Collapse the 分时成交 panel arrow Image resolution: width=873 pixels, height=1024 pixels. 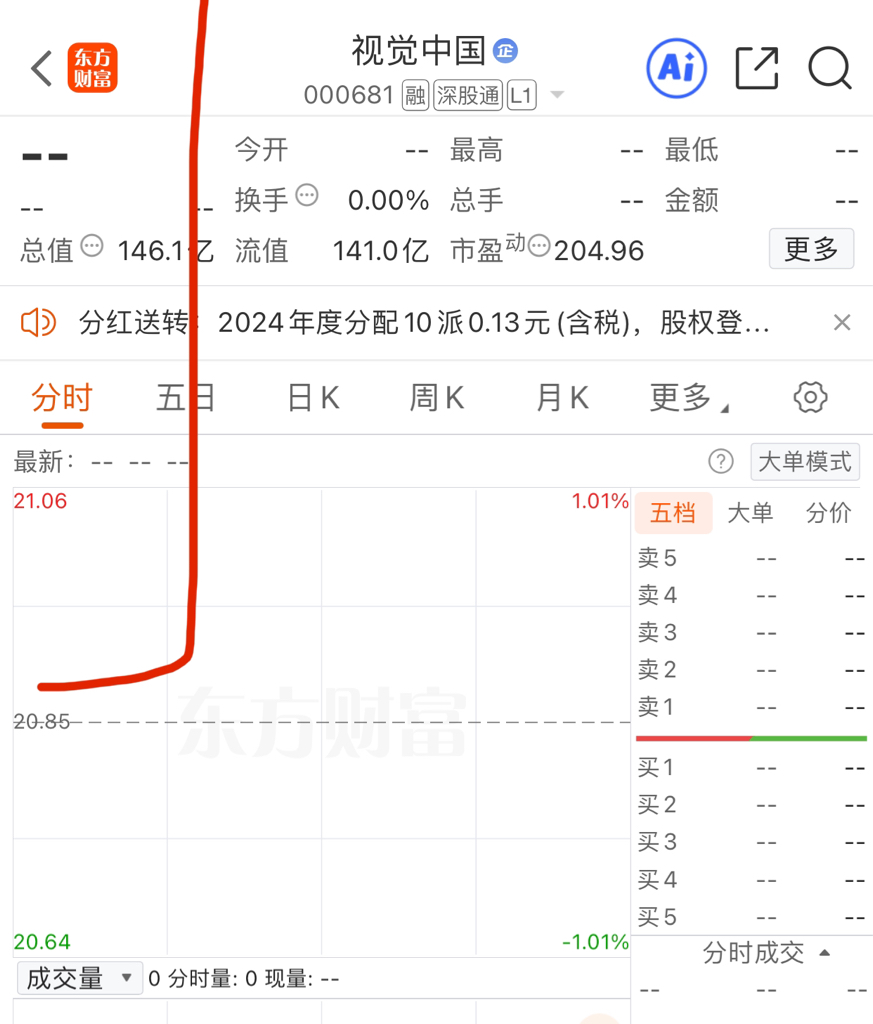(825, 953)
